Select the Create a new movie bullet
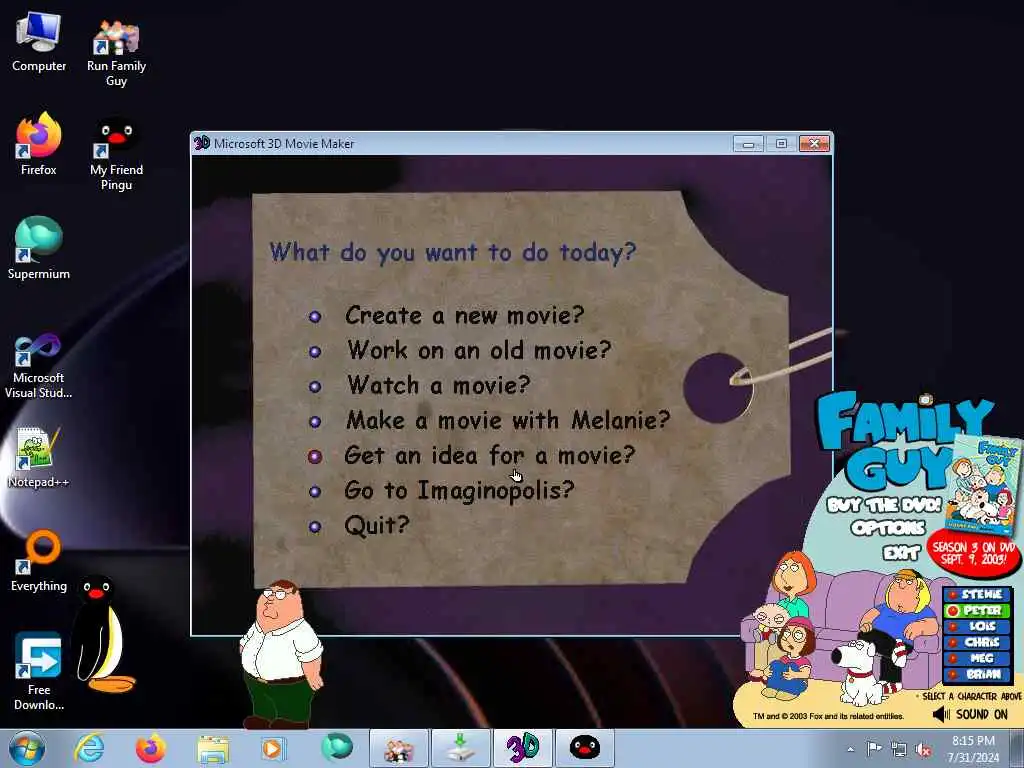The width and height of the screenshot is (1024, 768). pyautogui.click(x=315, y=317)
